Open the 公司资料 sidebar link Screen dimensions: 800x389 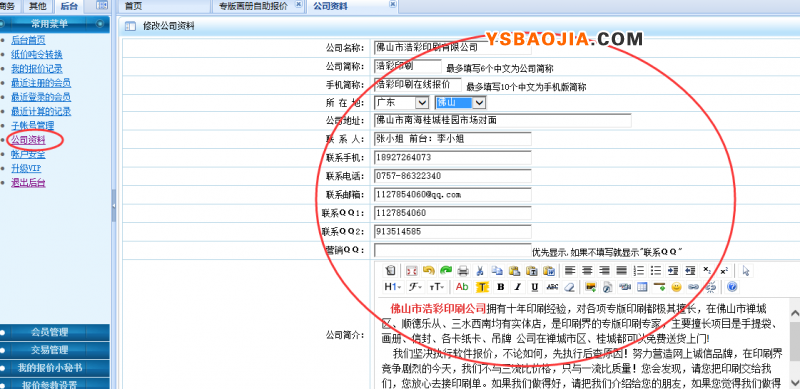28,140
